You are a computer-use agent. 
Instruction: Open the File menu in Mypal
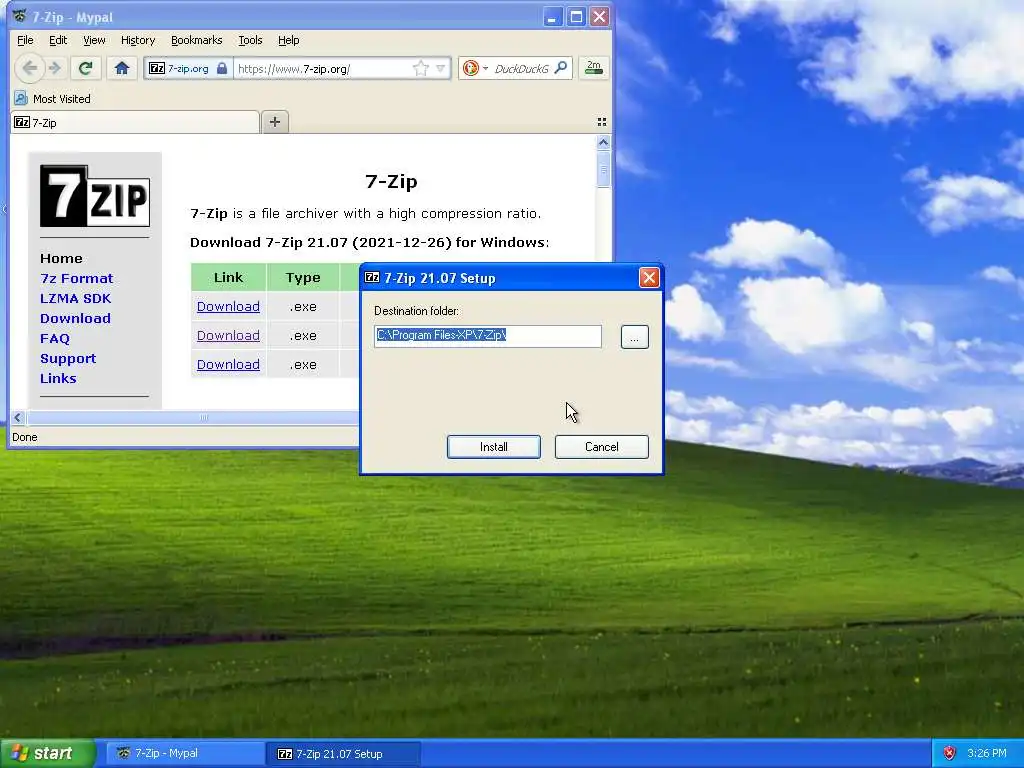25,40
